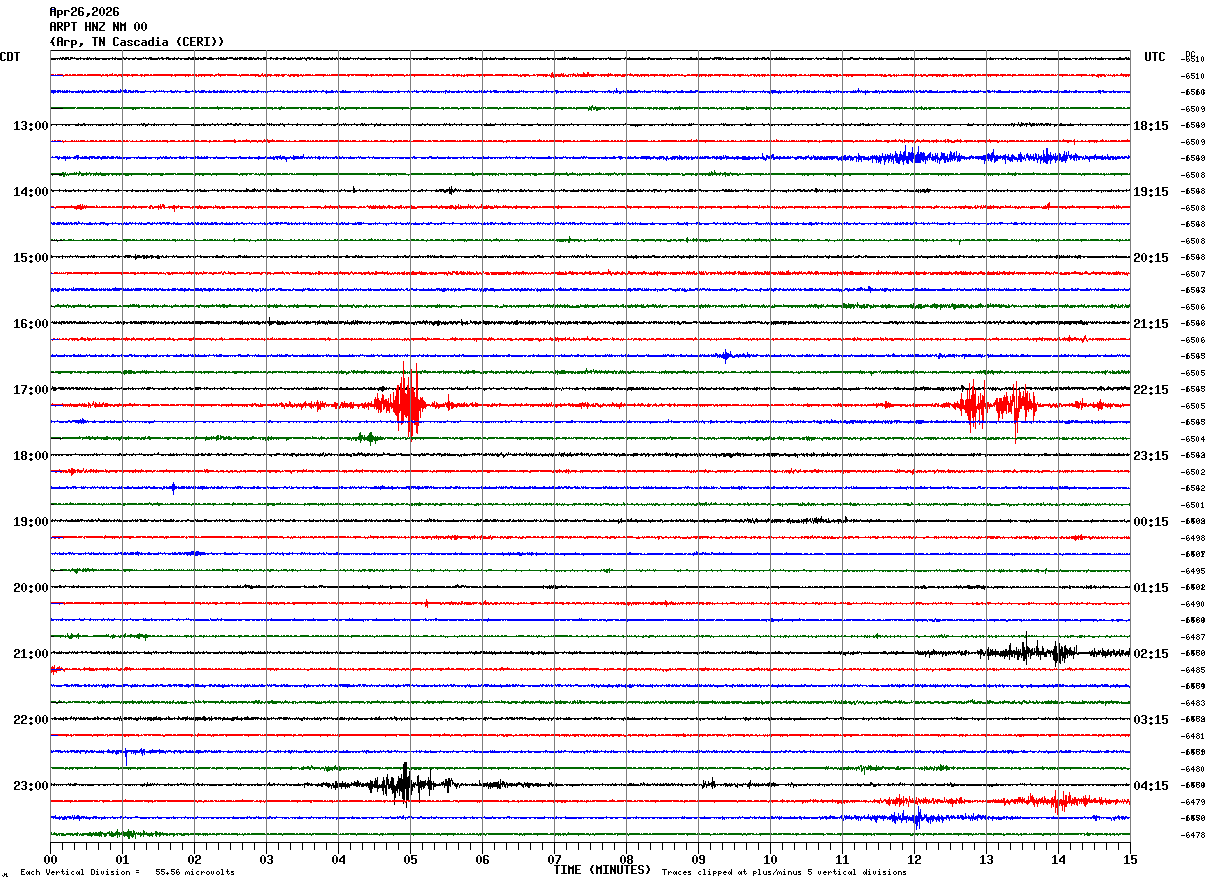Click minute 01 on the time axis
Viewport: 1210px width, 886px height.
pos(123,860)
